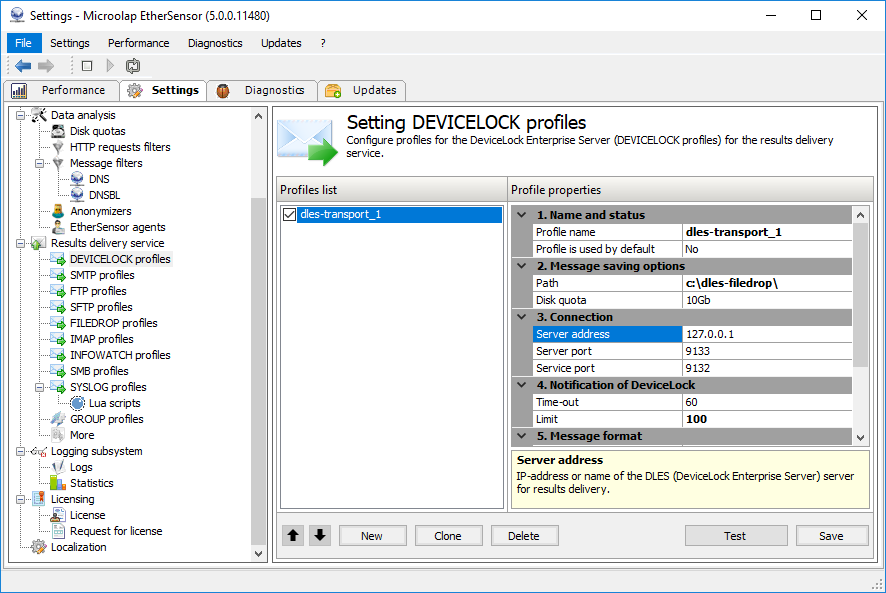Click the FILEDROP profiles envelope icon

58,323
